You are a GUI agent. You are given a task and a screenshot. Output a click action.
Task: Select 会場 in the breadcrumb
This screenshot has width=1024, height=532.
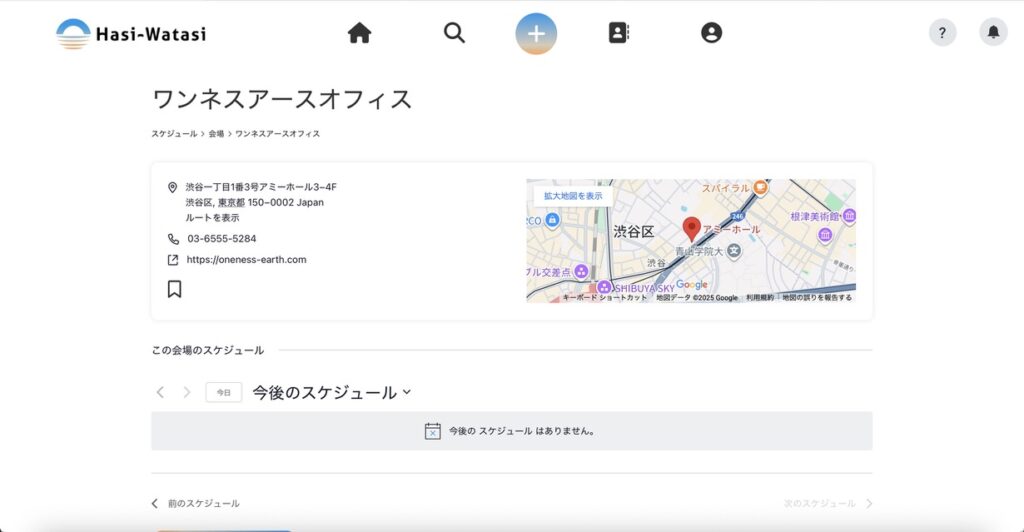pyautogui.click(x=216, y=133)
